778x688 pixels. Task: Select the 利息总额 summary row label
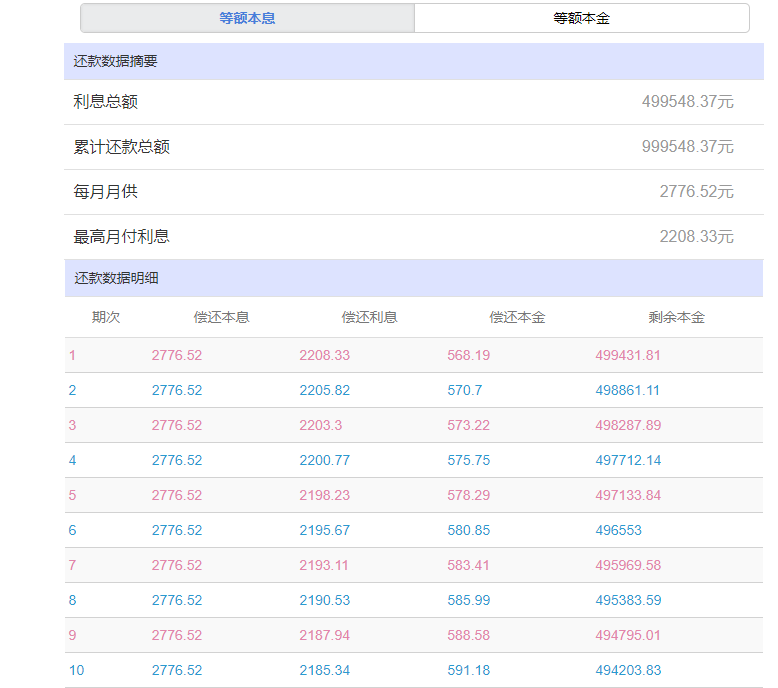pyautogui.click(x=105, y=102)
